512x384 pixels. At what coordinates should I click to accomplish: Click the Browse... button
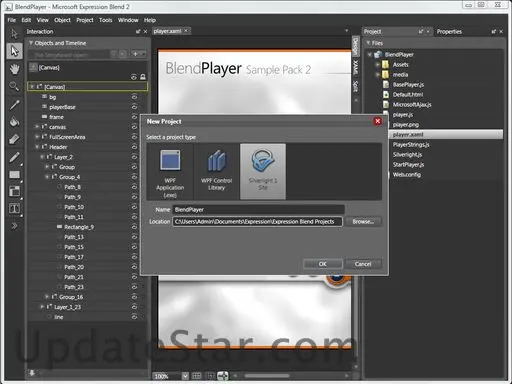click(x=363, y=222)
